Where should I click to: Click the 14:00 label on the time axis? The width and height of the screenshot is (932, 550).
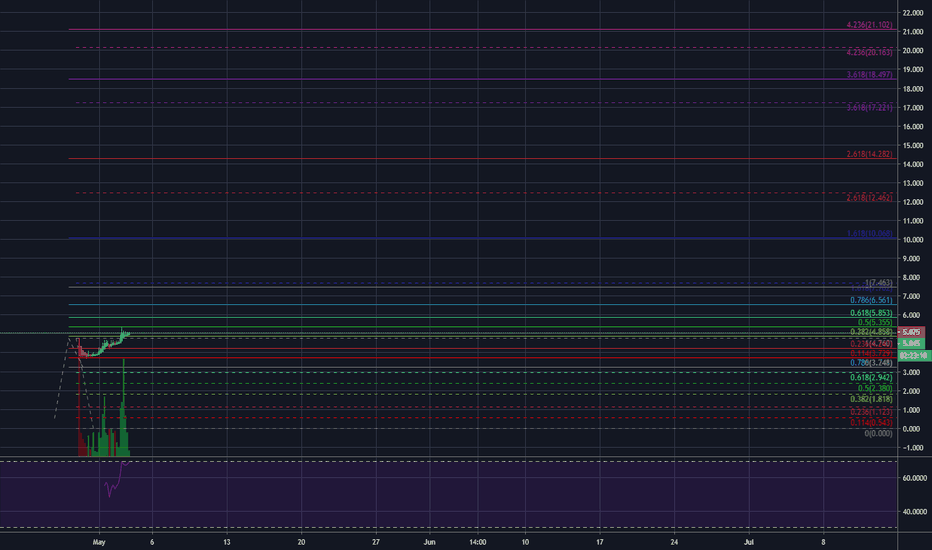pos(478,542)
